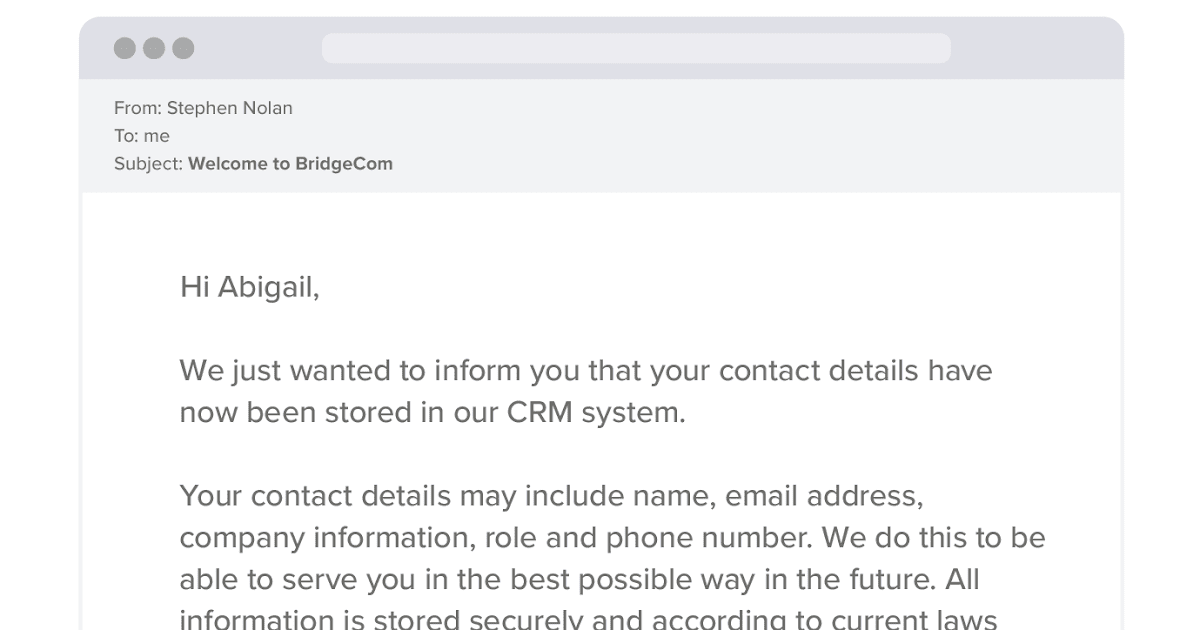
Task: Click the words "email address"
Action: coord(820,496)
